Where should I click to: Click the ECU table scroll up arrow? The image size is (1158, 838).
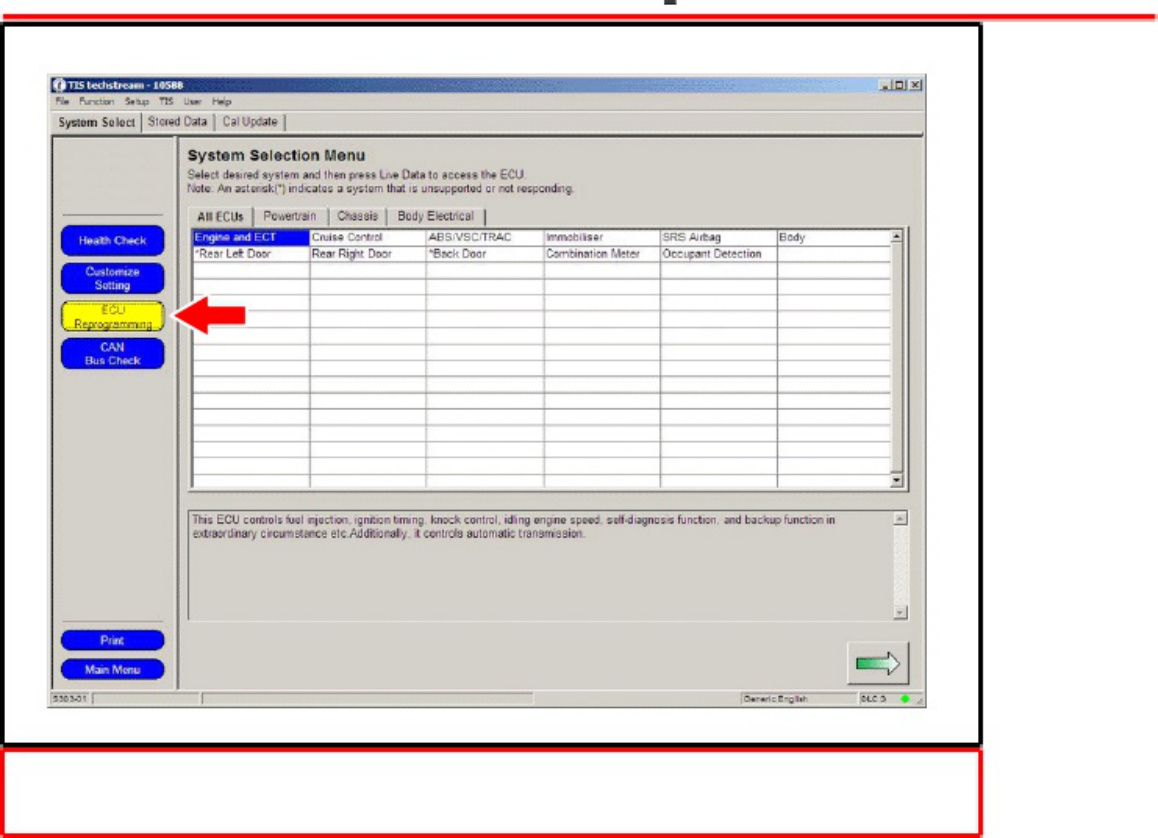coord(897,236)
